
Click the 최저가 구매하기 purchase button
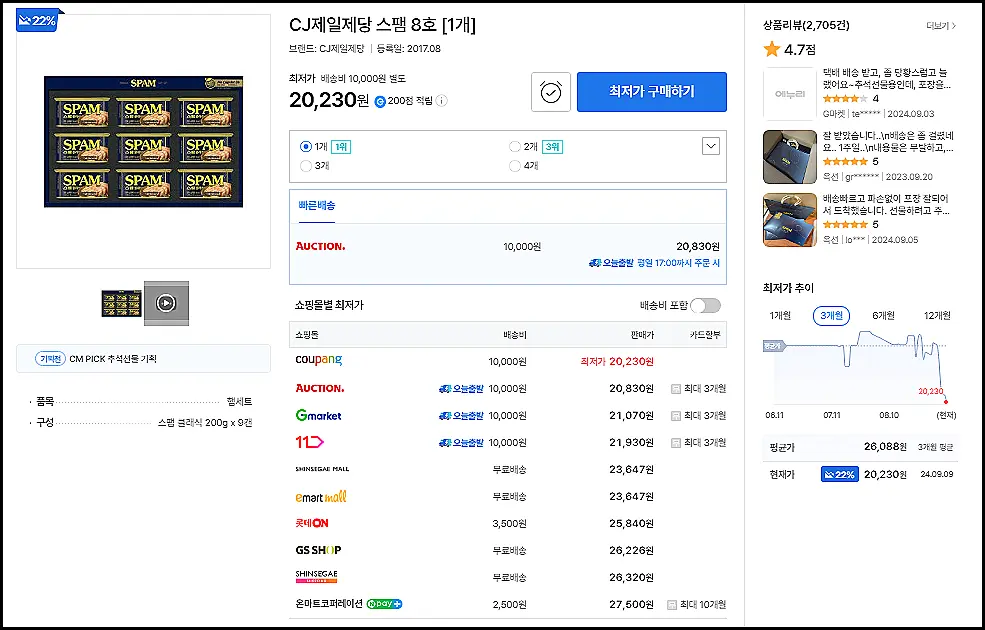651,92
